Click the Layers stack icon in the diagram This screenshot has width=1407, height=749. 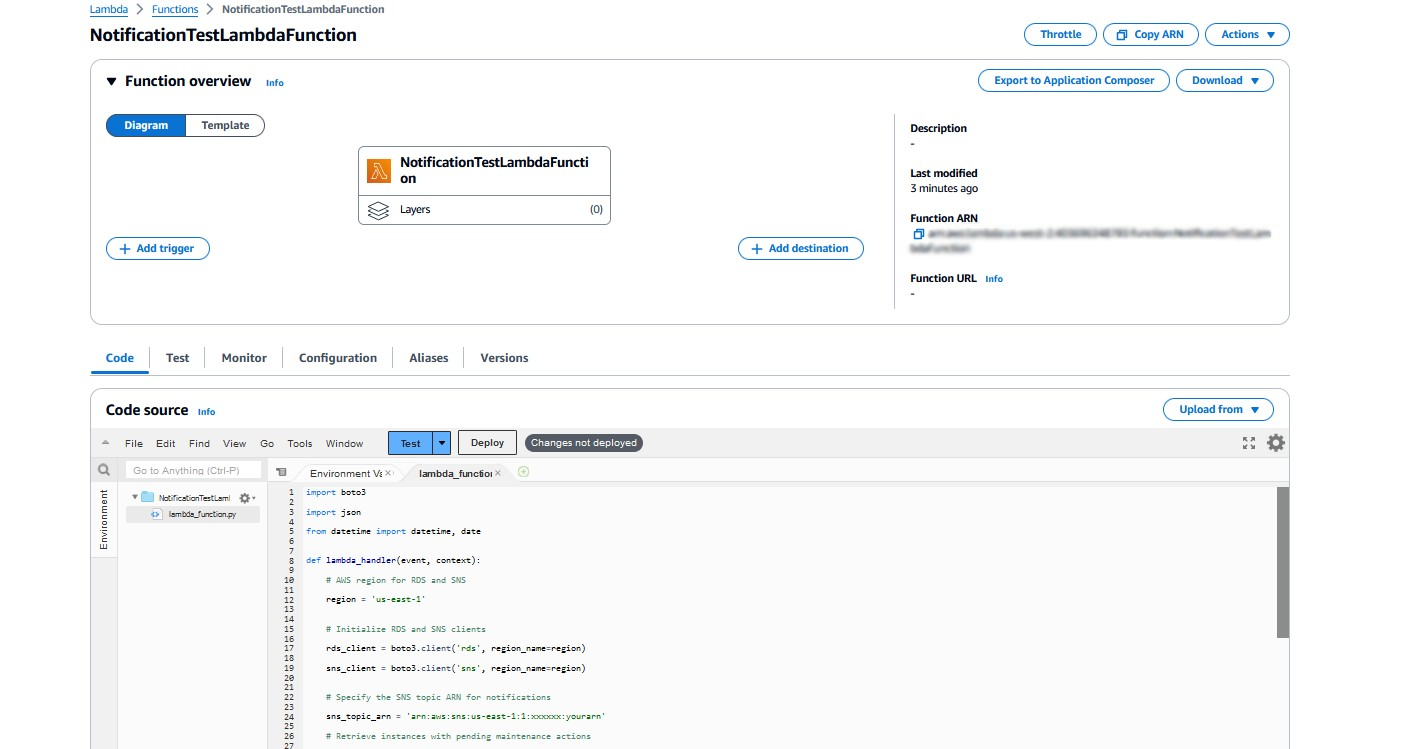tap(379, 210)
